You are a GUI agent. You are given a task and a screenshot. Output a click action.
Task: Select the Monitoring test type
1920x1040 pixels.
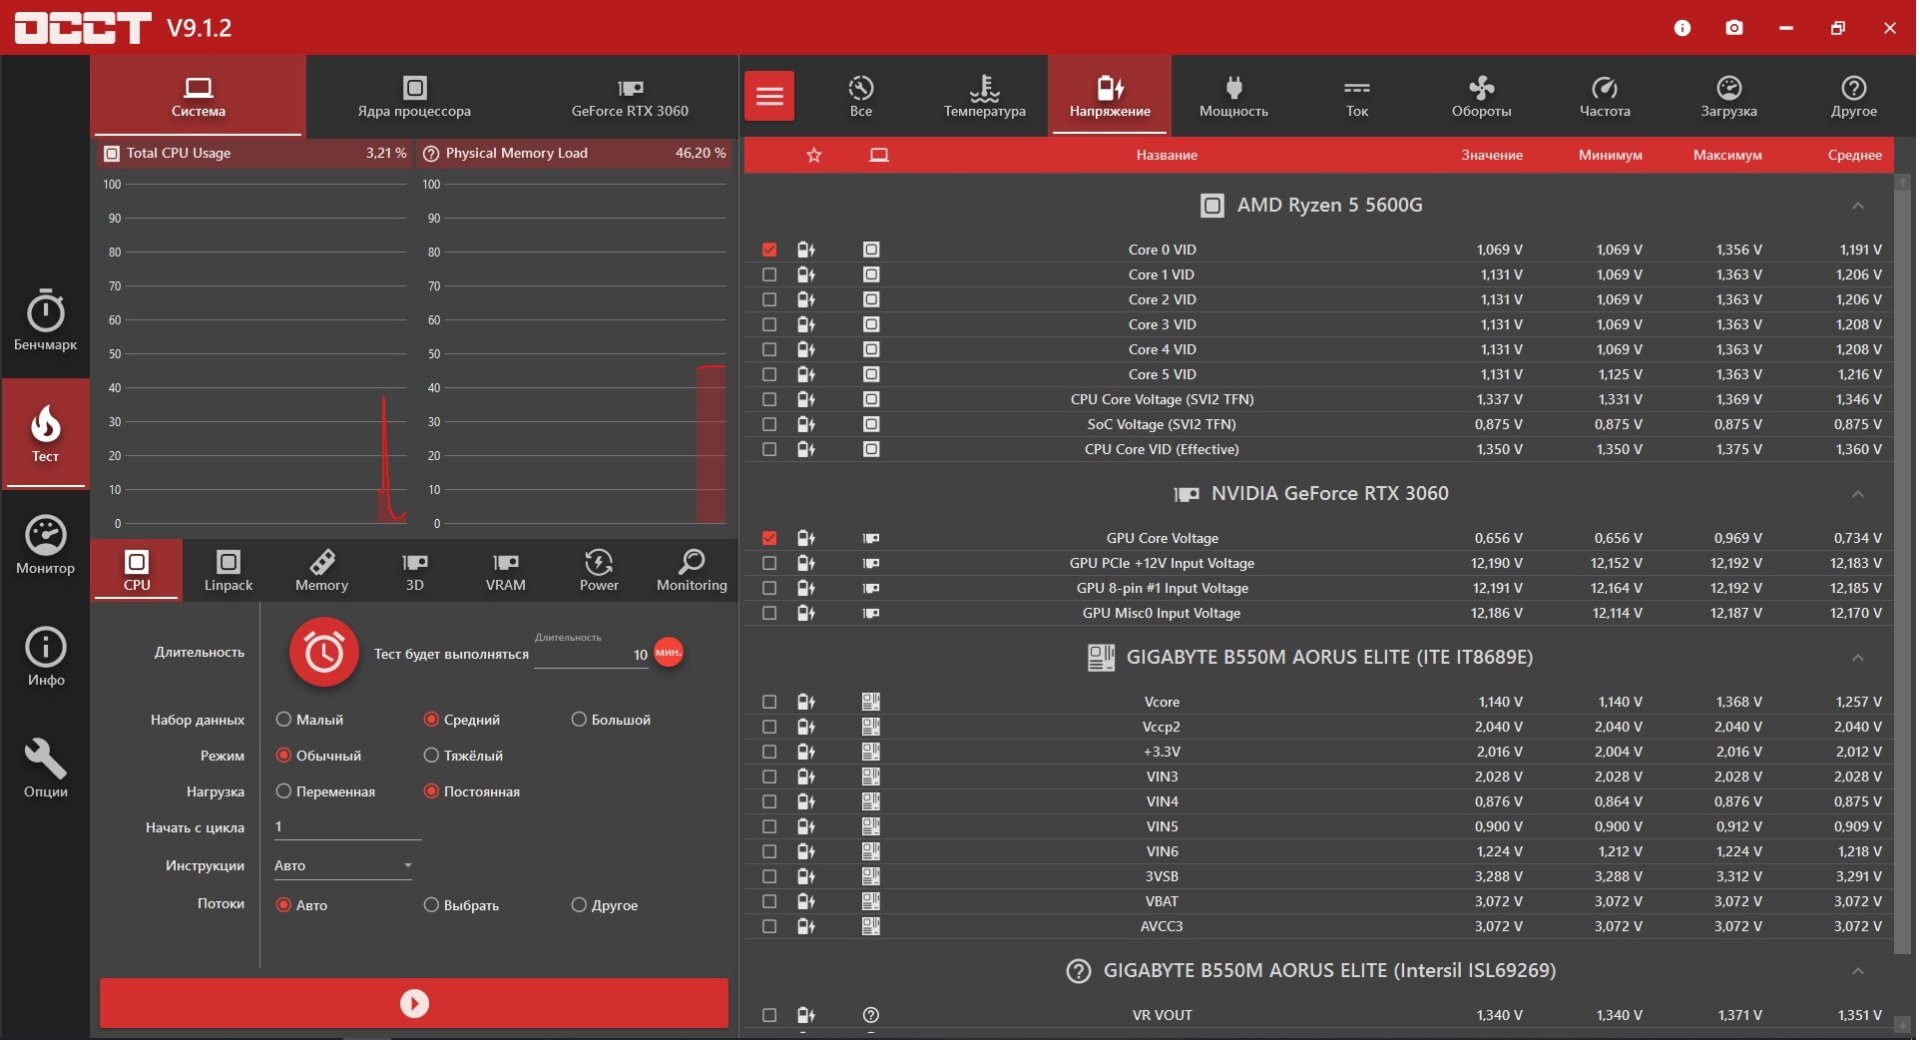pos(691,570)
